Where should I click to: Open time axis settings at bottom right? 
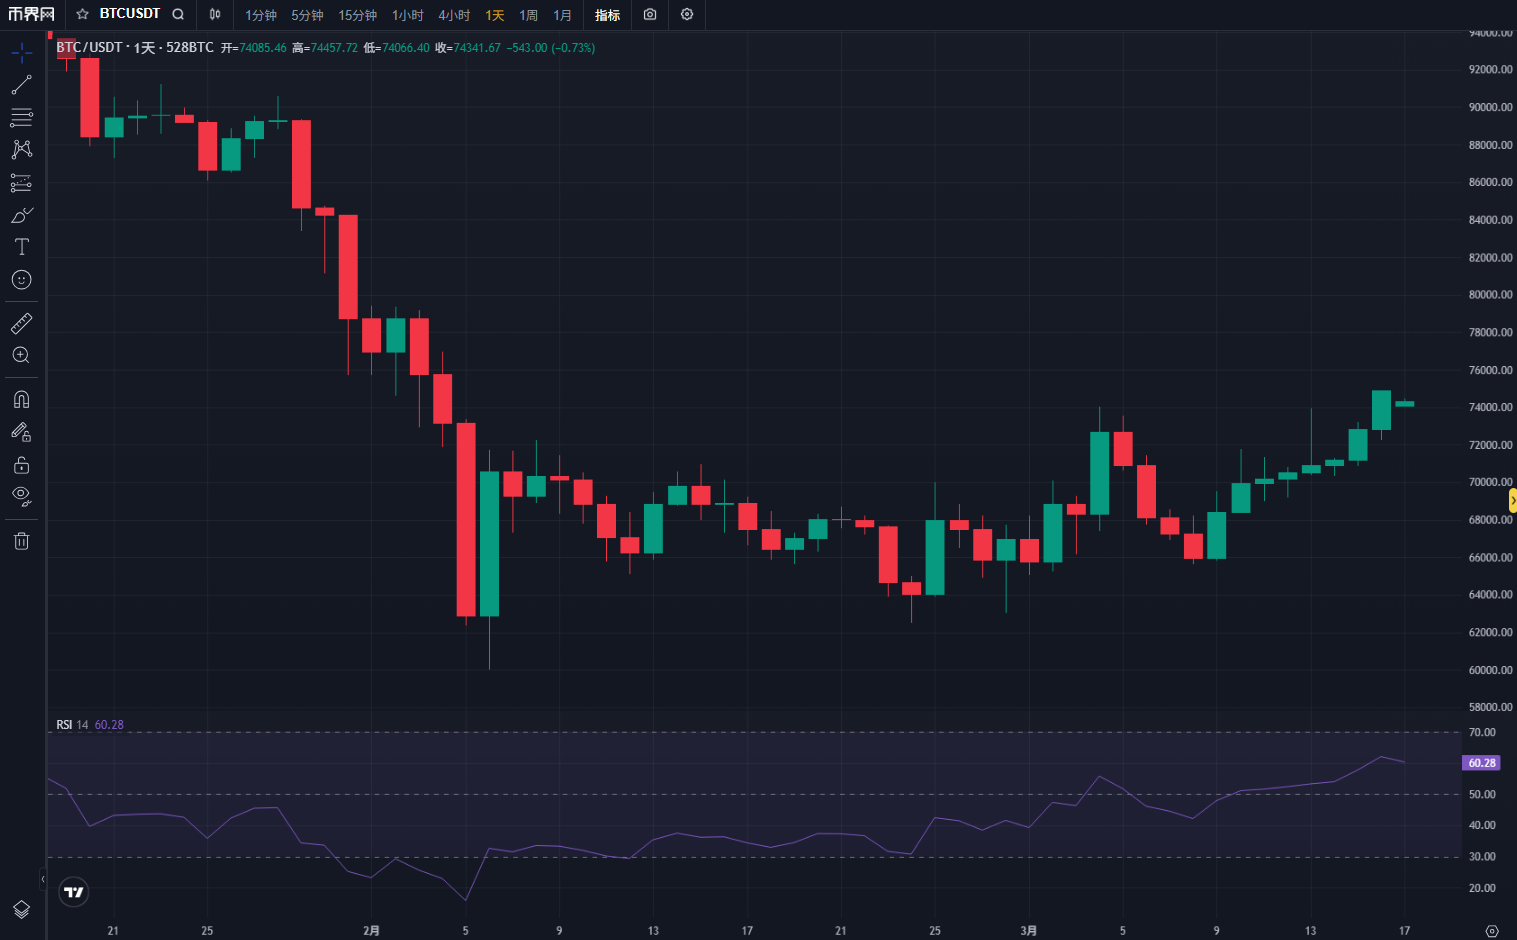tap(1492, 930)
